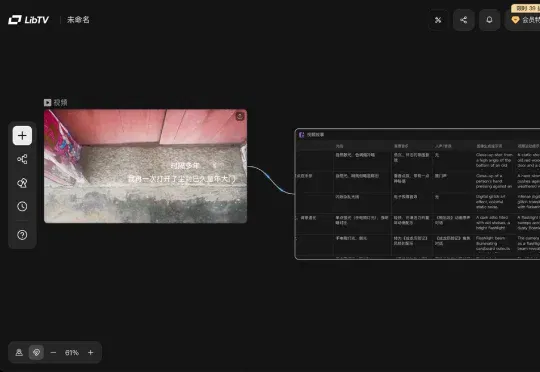Zoom out with the minus button
This screenshot has width=540, height=372.
[x=53, y=352]
